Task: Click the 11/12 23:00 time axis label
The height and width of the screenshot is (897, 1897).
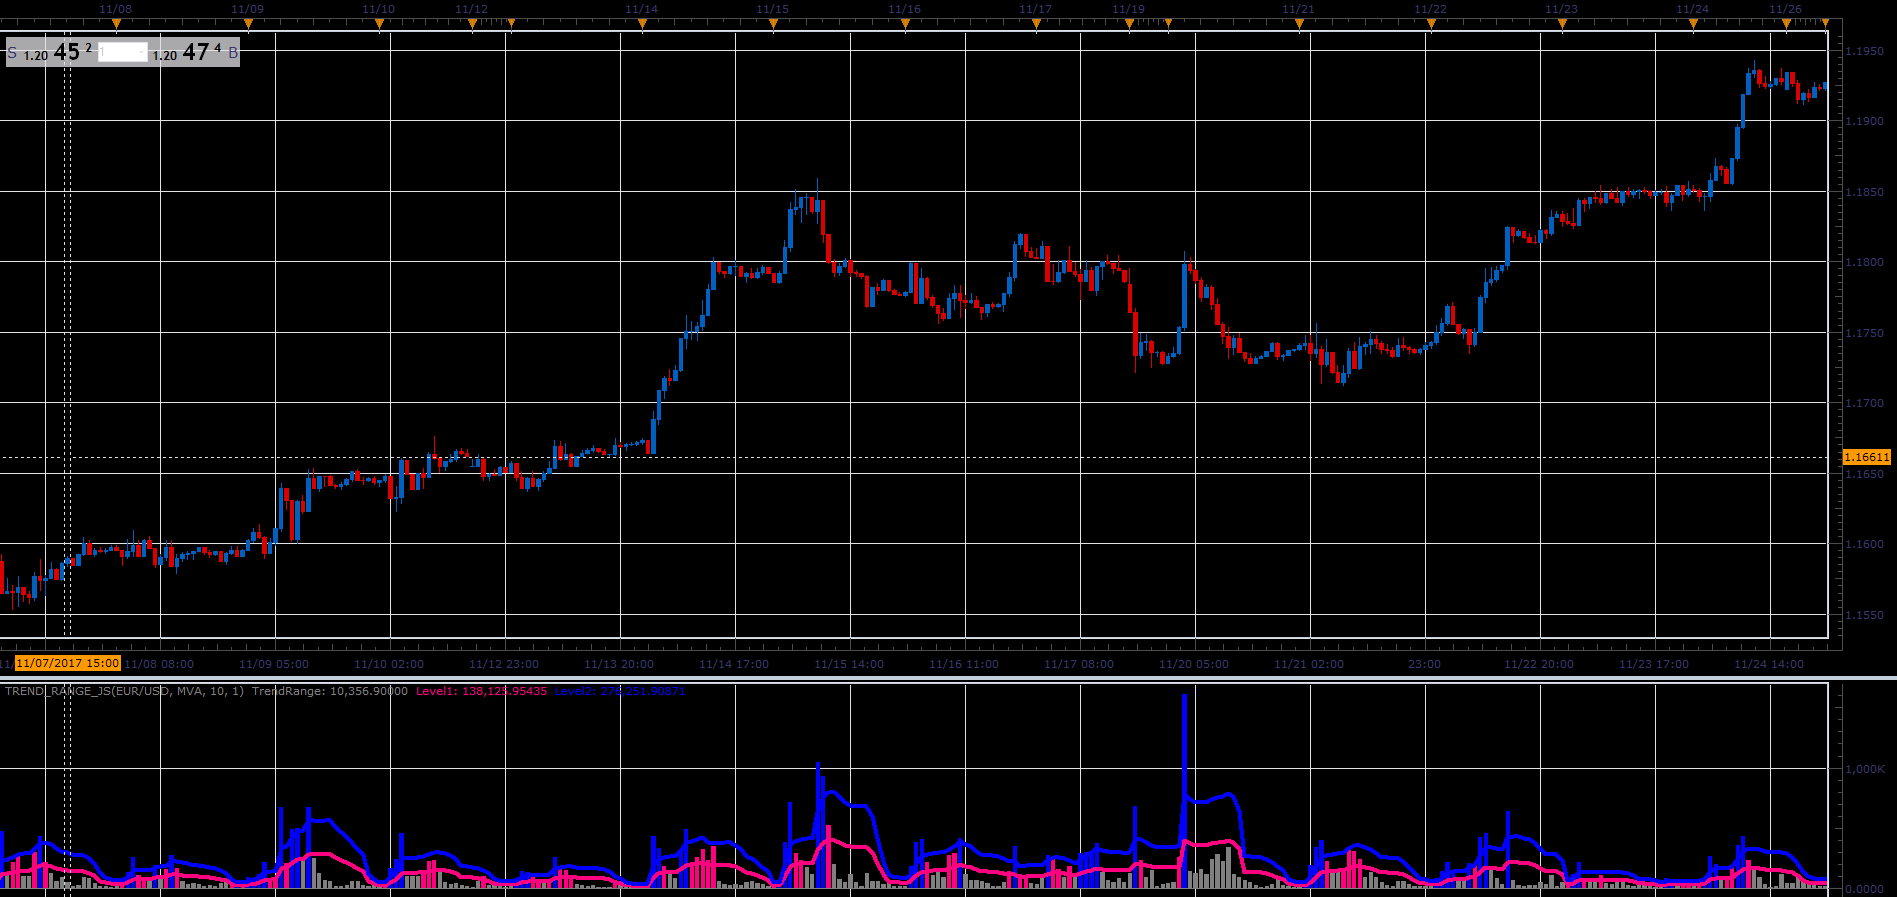Action: click(x=504, y=664)
